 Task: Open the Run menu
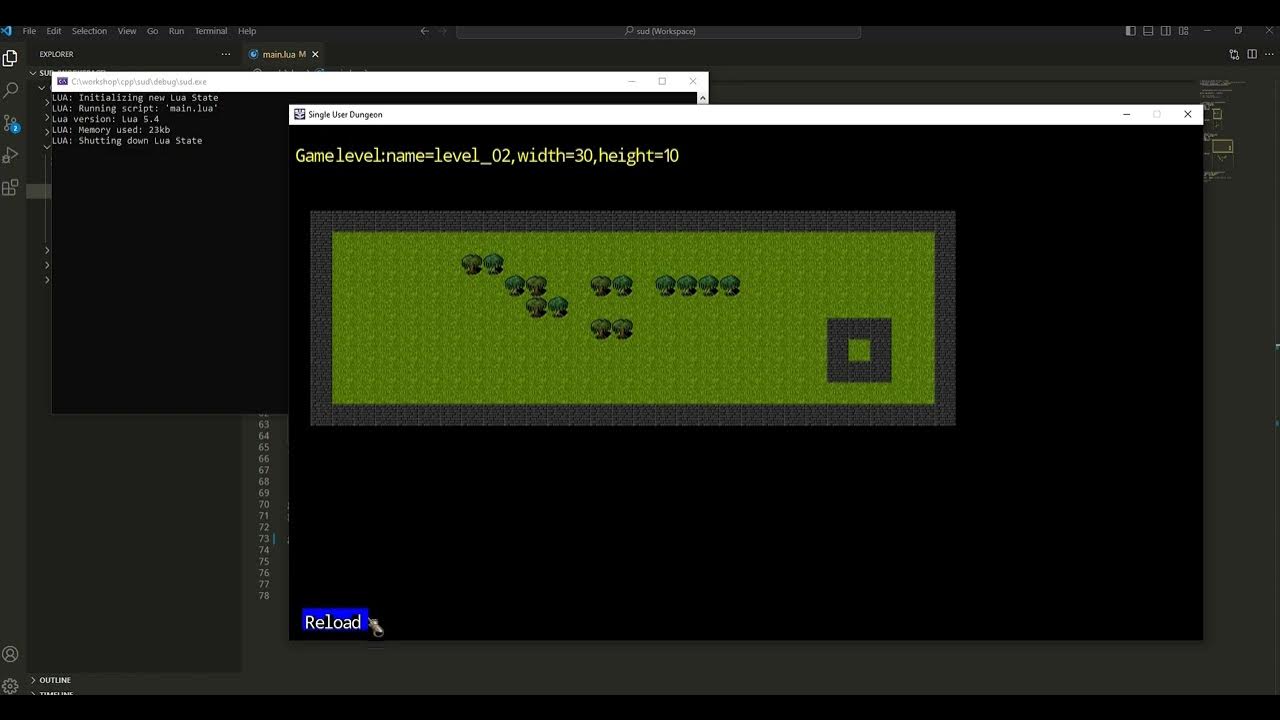176,31
